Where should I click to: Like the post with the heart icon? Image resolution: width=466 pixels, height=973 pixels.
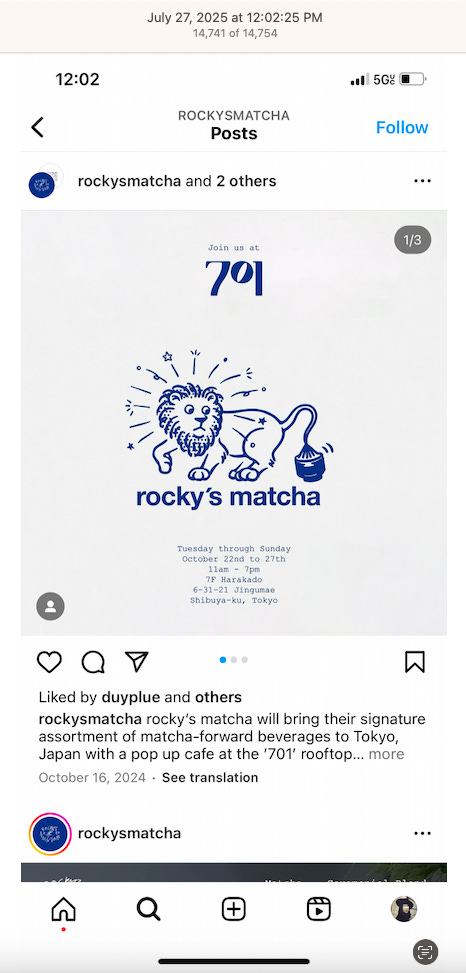(50, 661)
